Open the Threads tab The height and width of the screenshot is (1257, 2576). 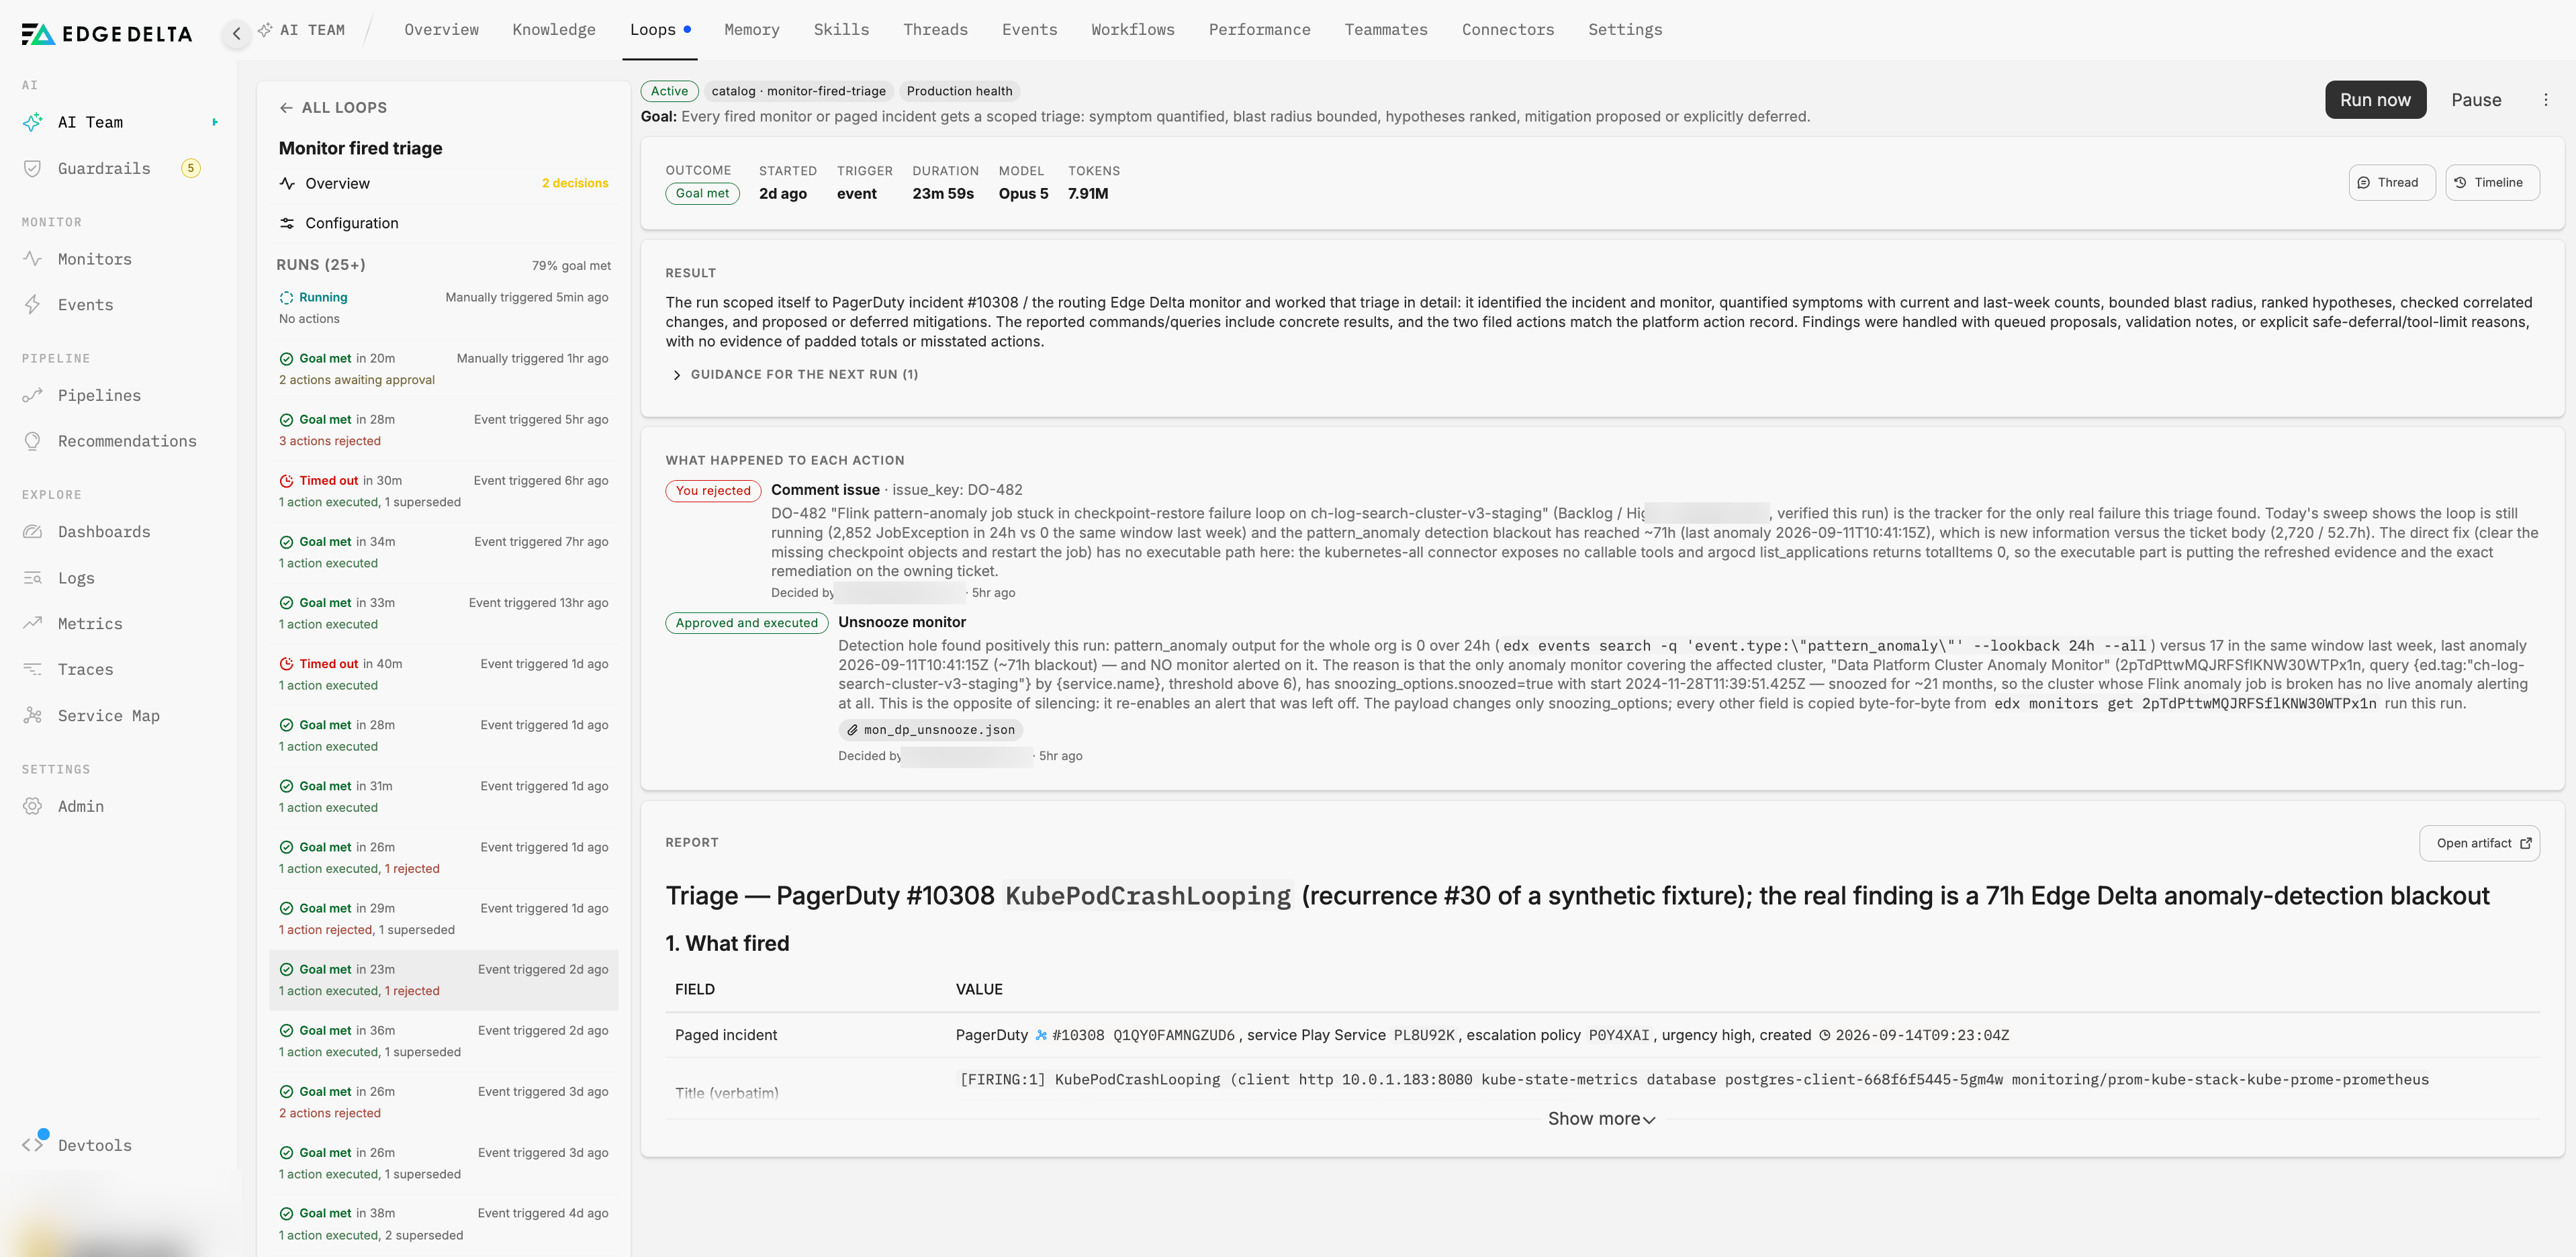935,30
